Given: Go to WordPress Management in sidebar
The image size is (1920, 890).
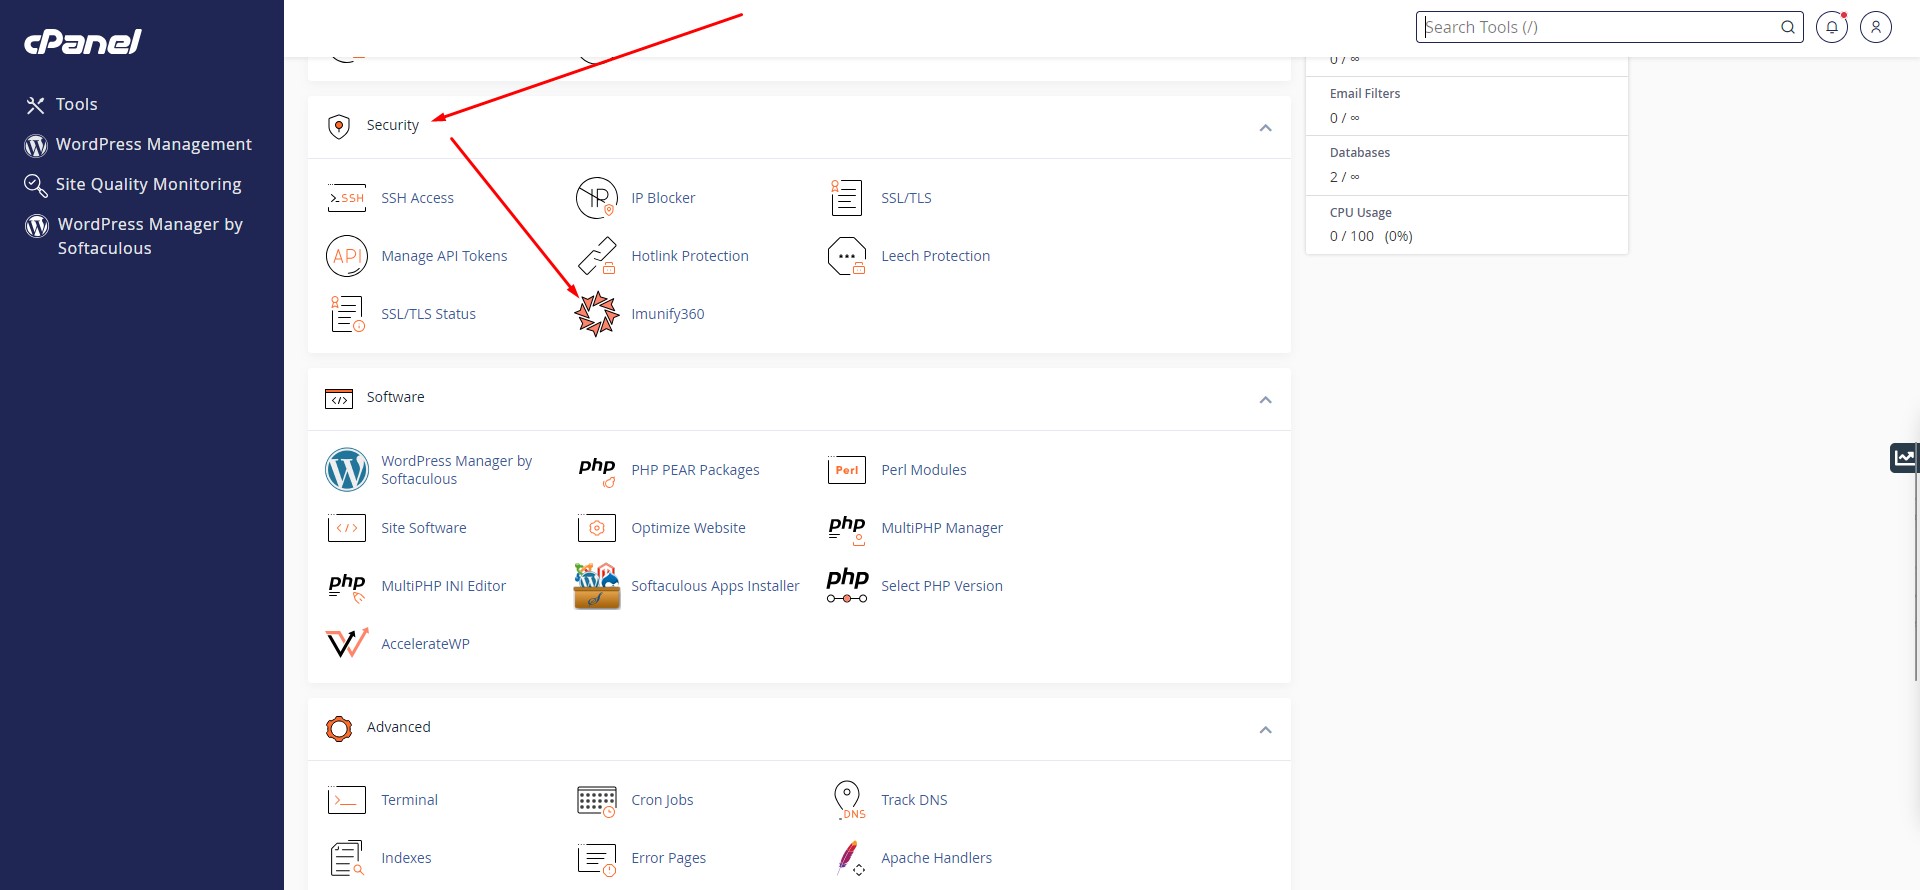Looking at the screenshot, I should [153, 144].
